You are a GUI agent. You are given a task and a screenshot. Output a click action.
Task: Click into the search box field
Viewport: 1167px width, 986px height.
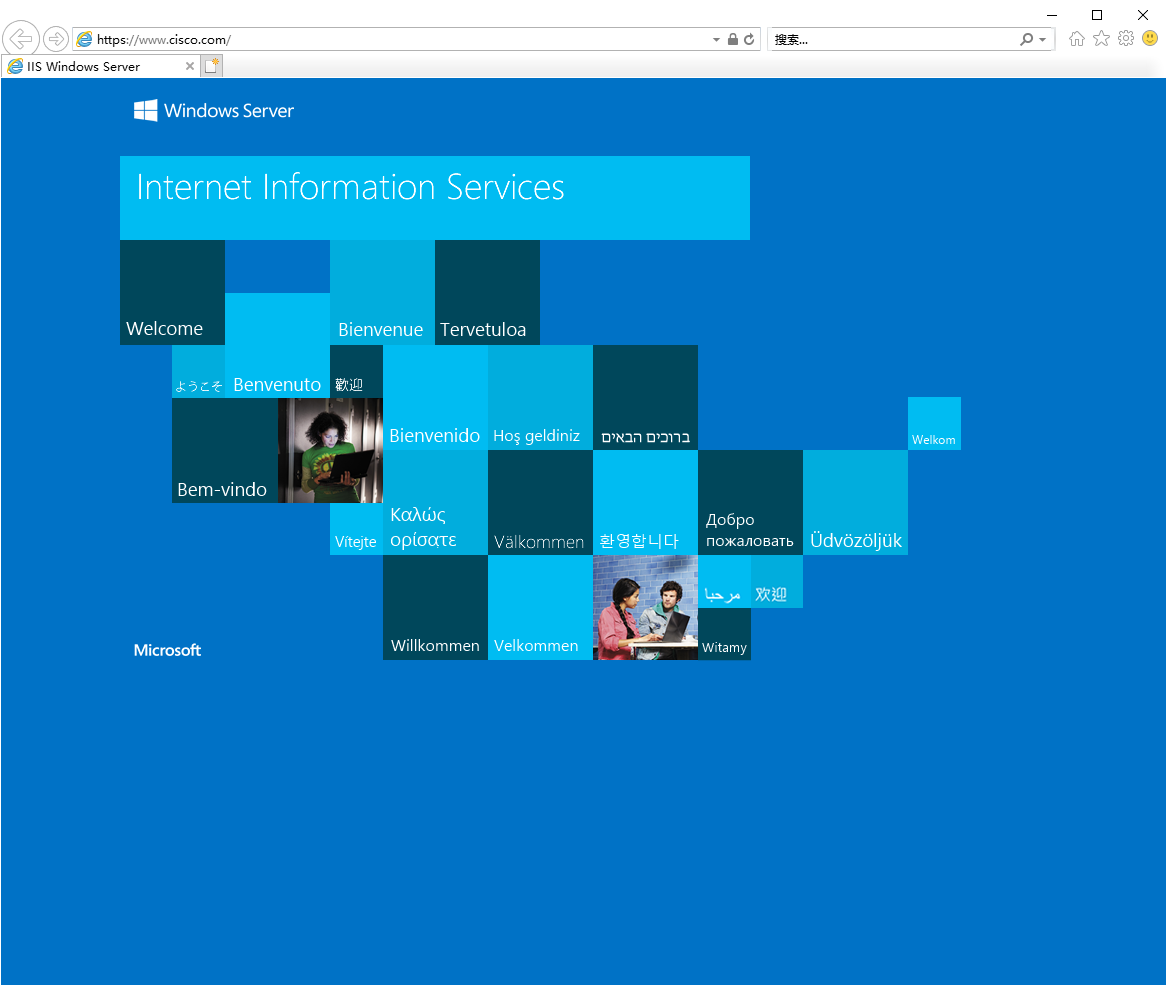pos(893,39)
